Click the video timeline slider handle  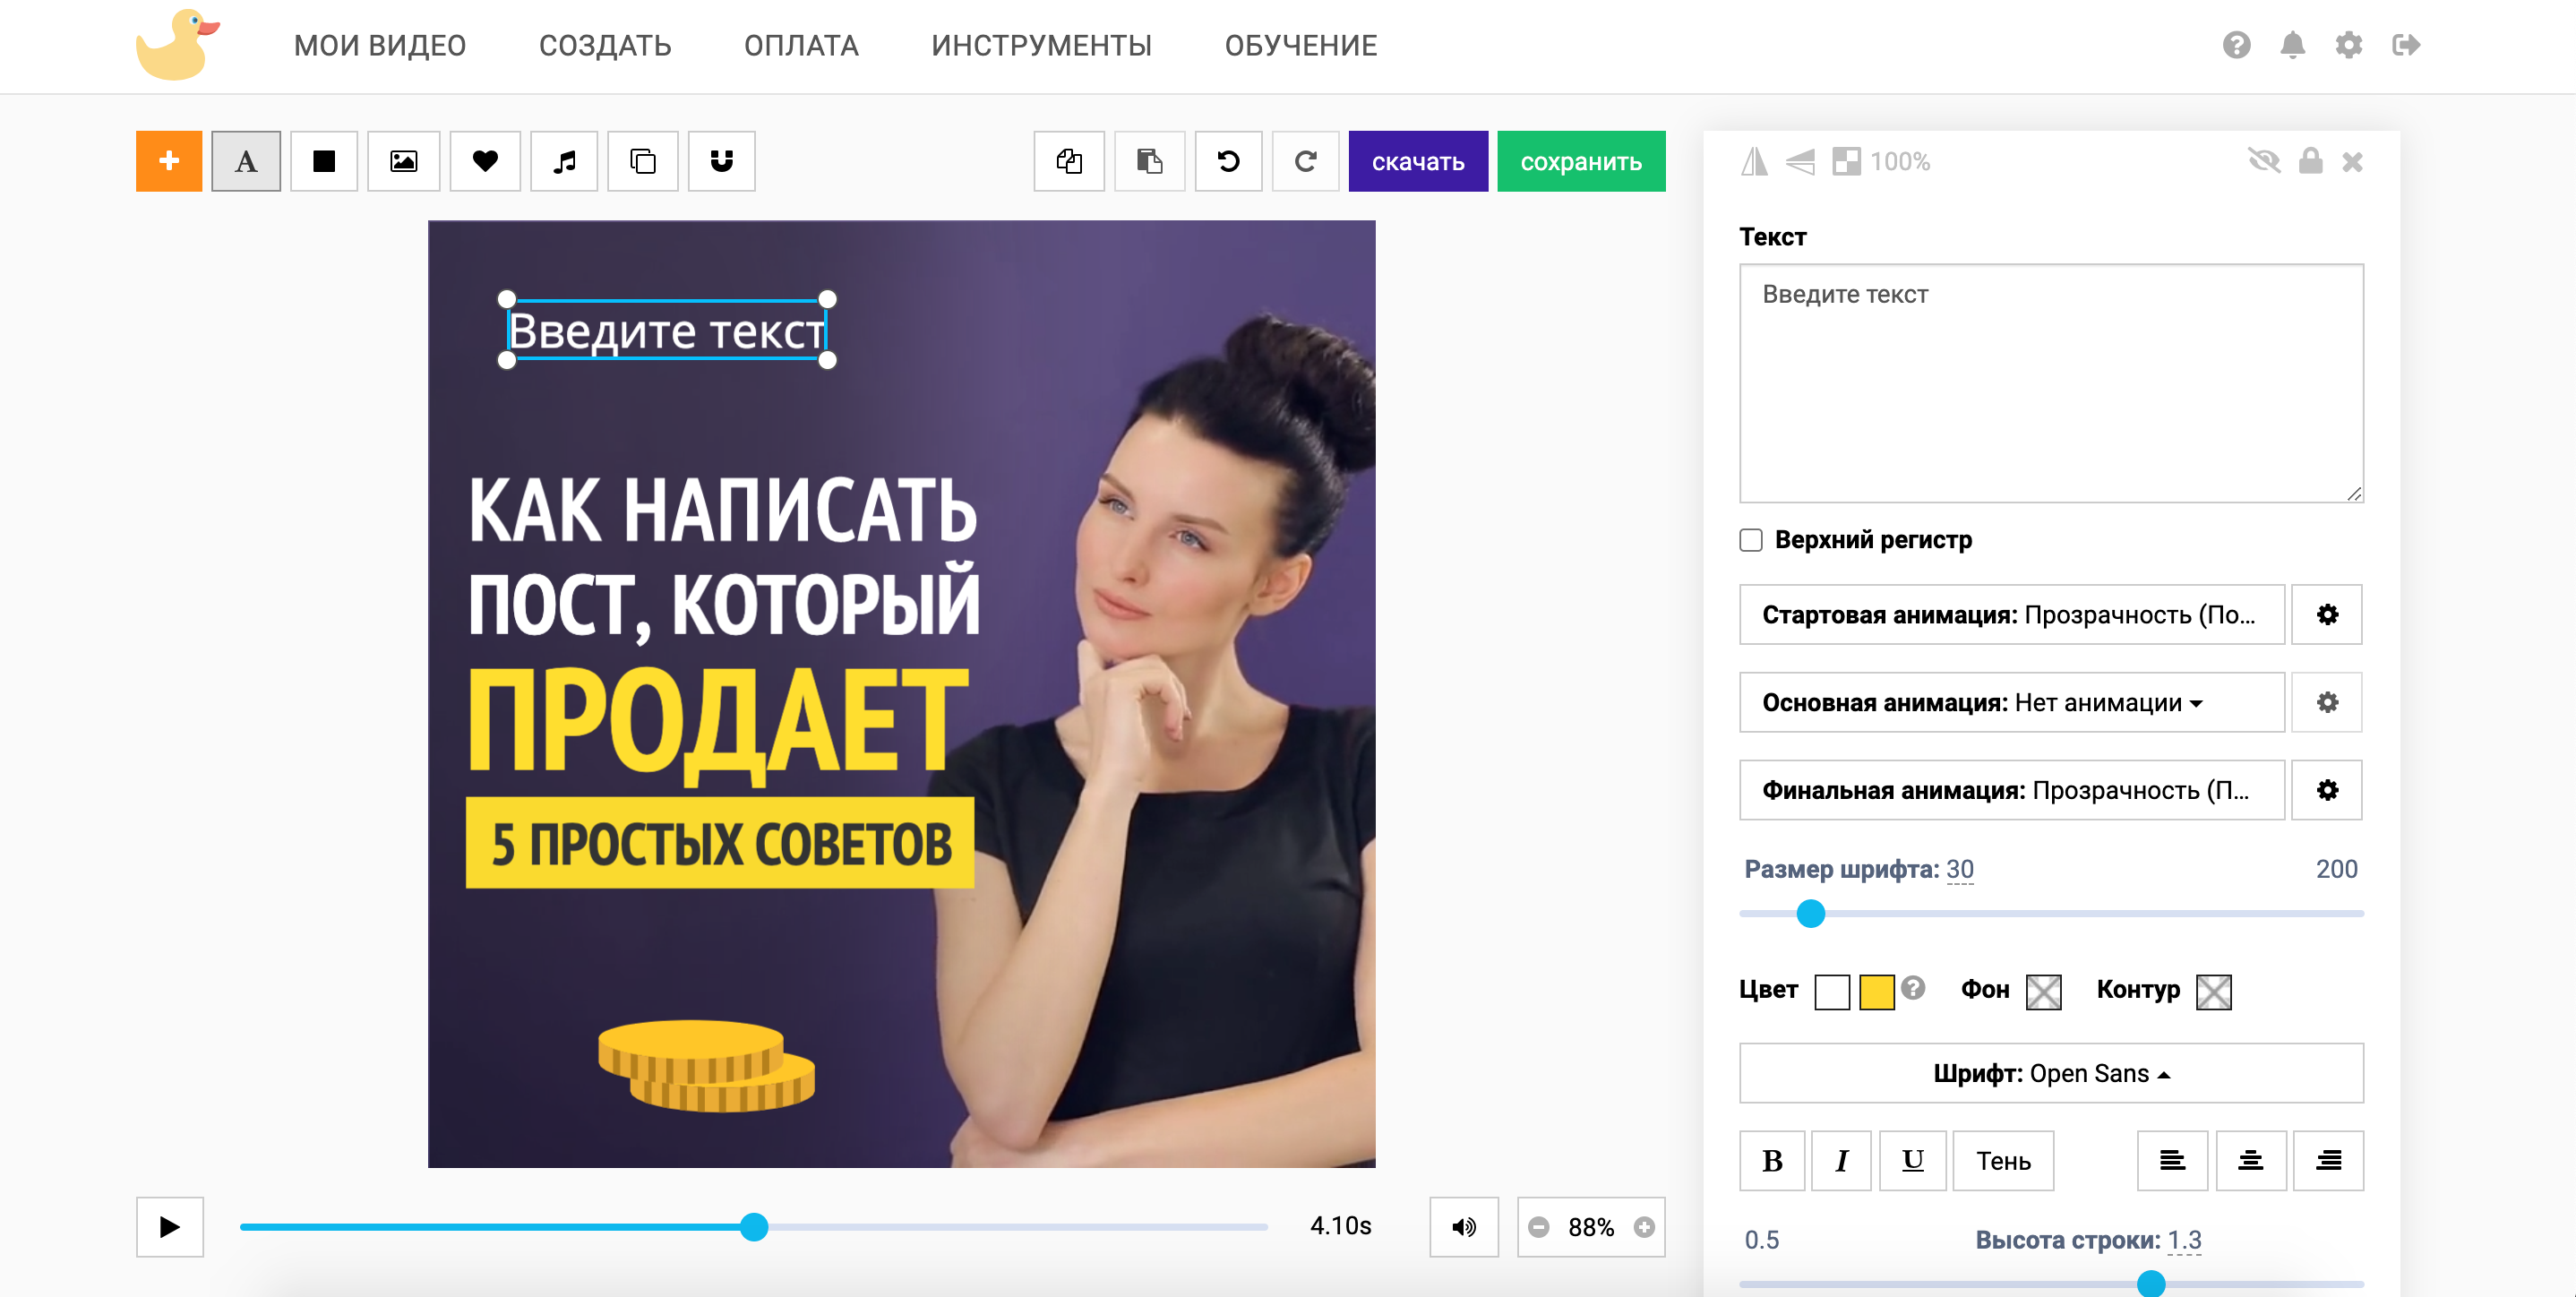pyautogui.click(x=754, y=1227)
